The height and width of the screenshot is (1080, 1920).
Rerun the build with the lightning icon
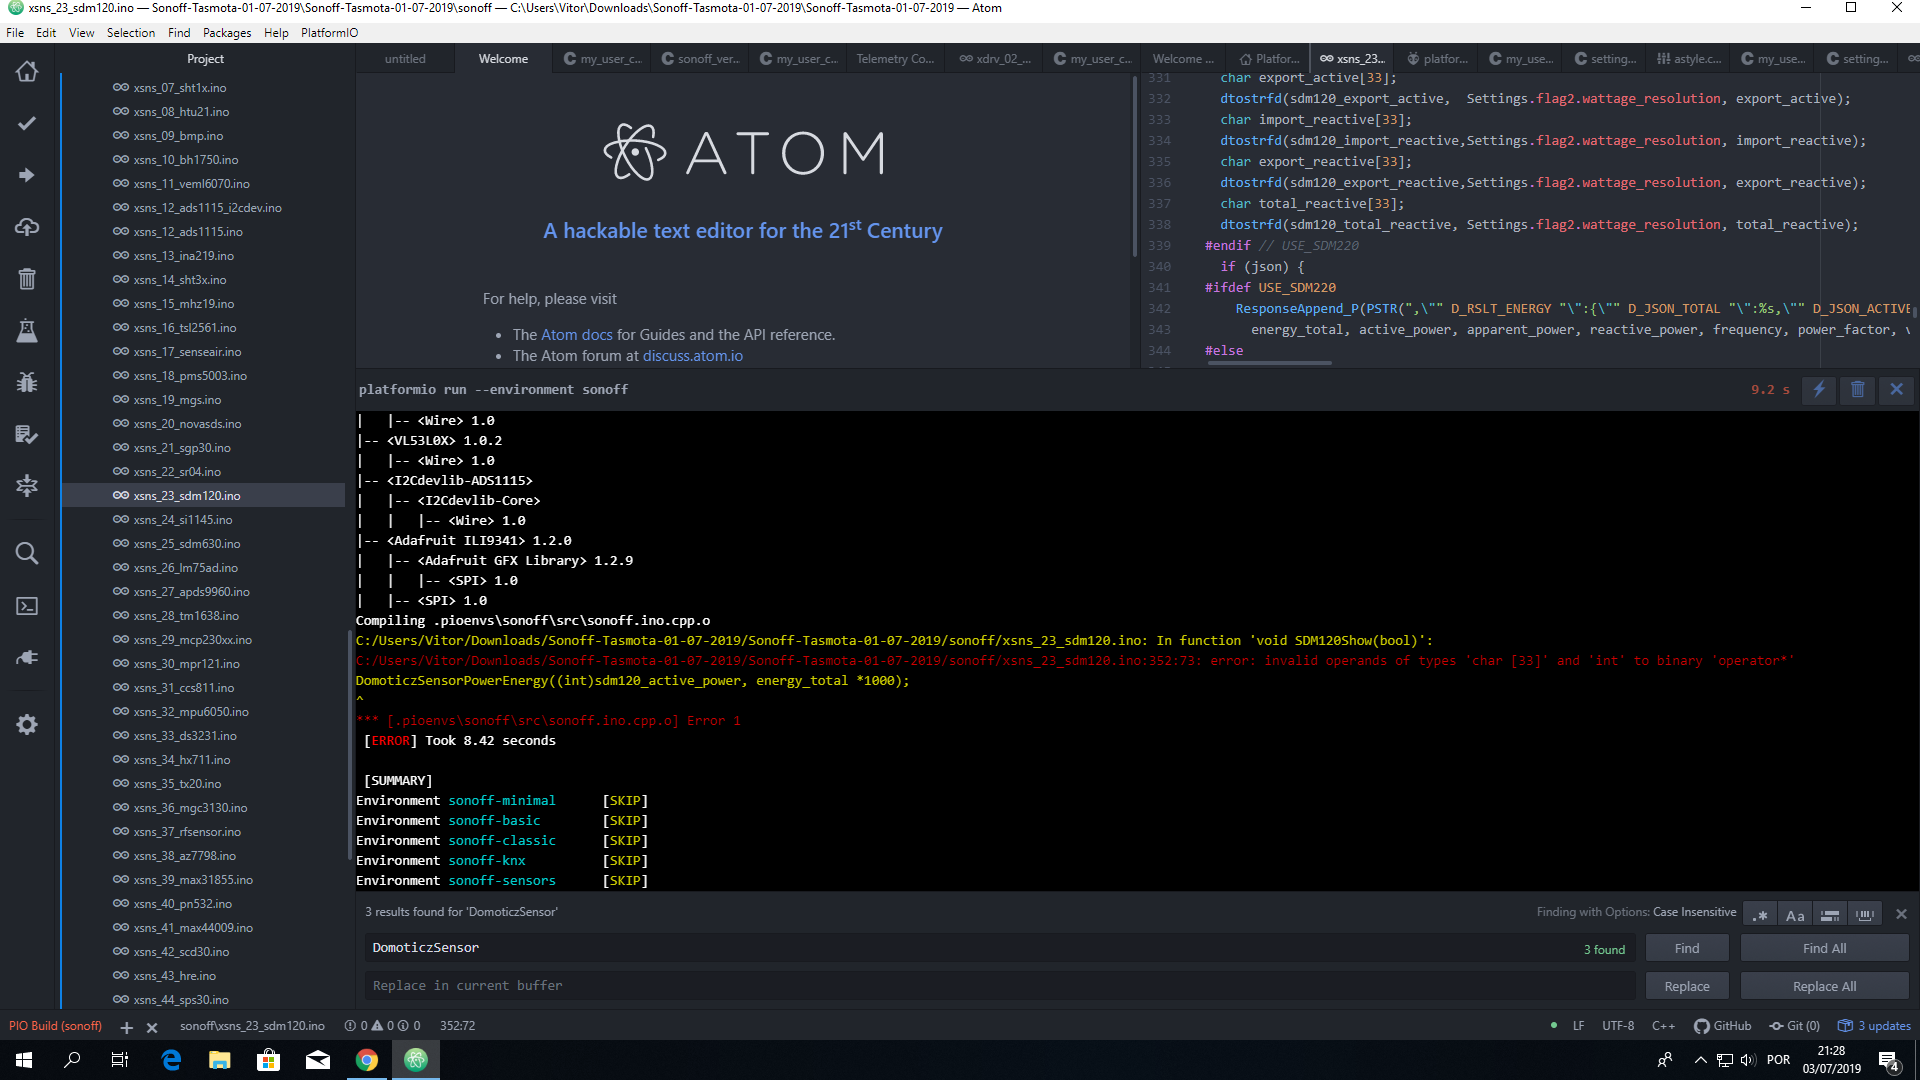[1817, 390]
